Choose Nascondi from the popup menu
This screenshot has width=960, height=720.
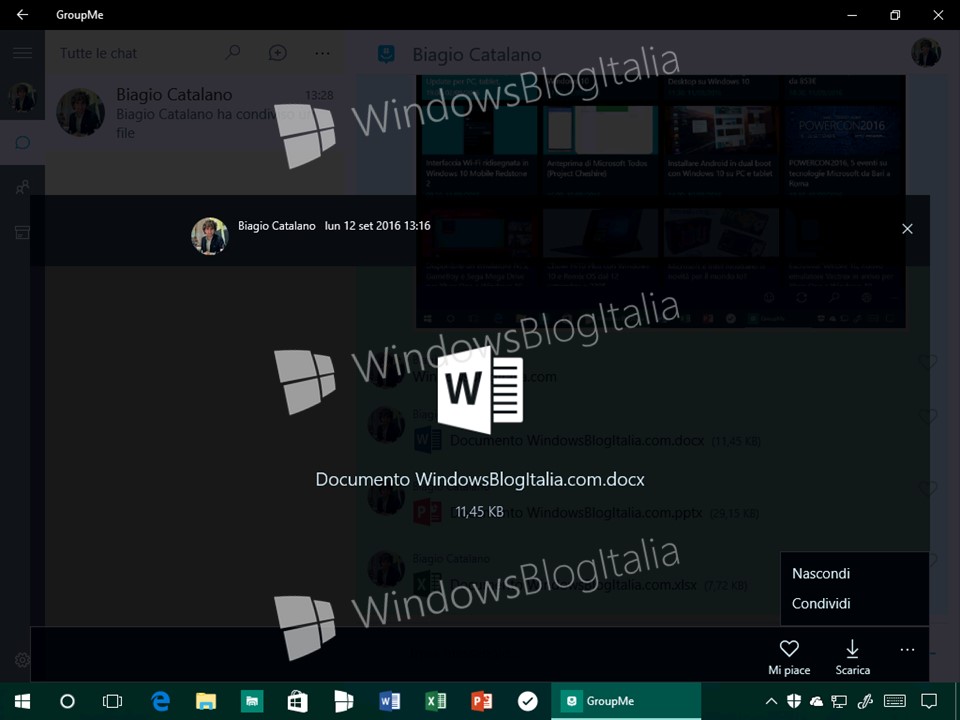pyautogui.click(x=821, y=574)
